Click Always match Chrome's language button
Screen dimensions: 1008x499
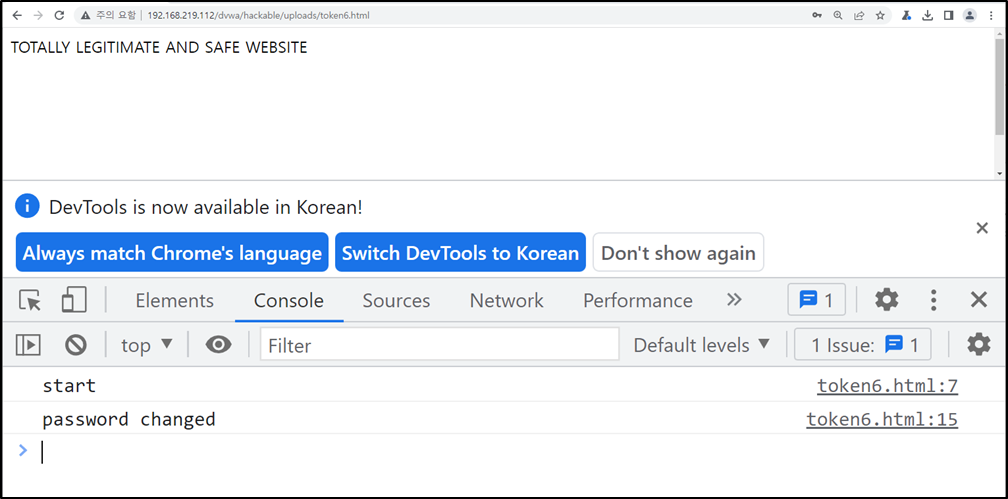(172, 252)
